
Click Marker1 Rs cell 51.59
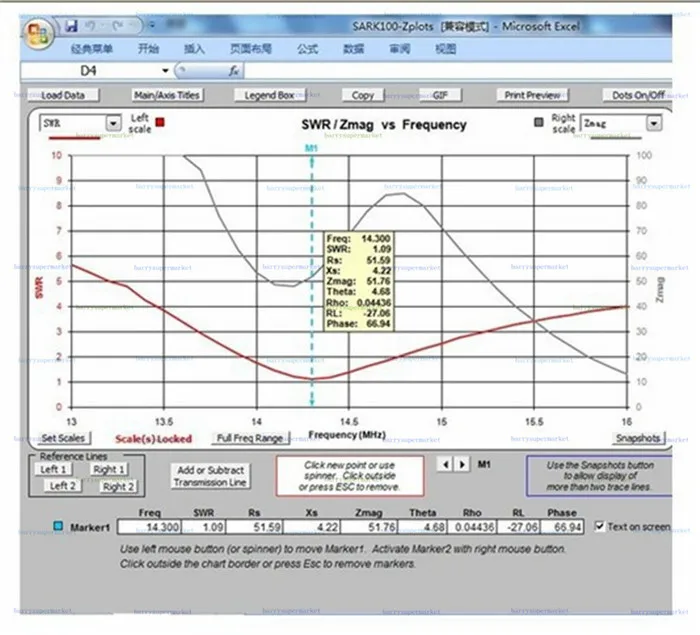[254, 527]
